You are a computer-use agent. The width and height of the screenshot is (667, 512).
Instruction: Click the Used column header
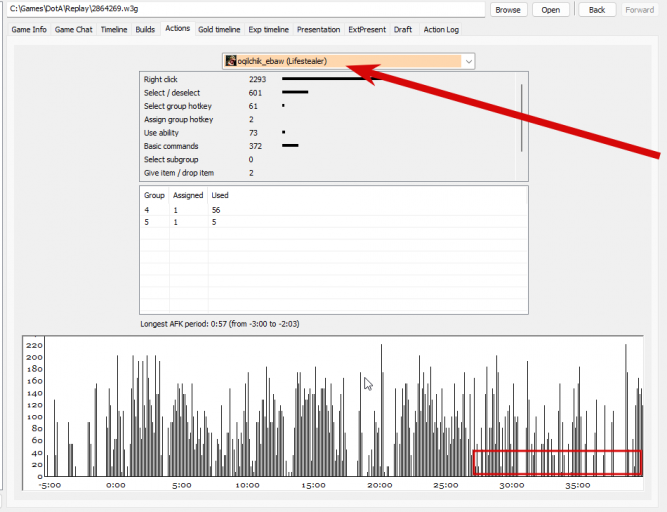220,195
